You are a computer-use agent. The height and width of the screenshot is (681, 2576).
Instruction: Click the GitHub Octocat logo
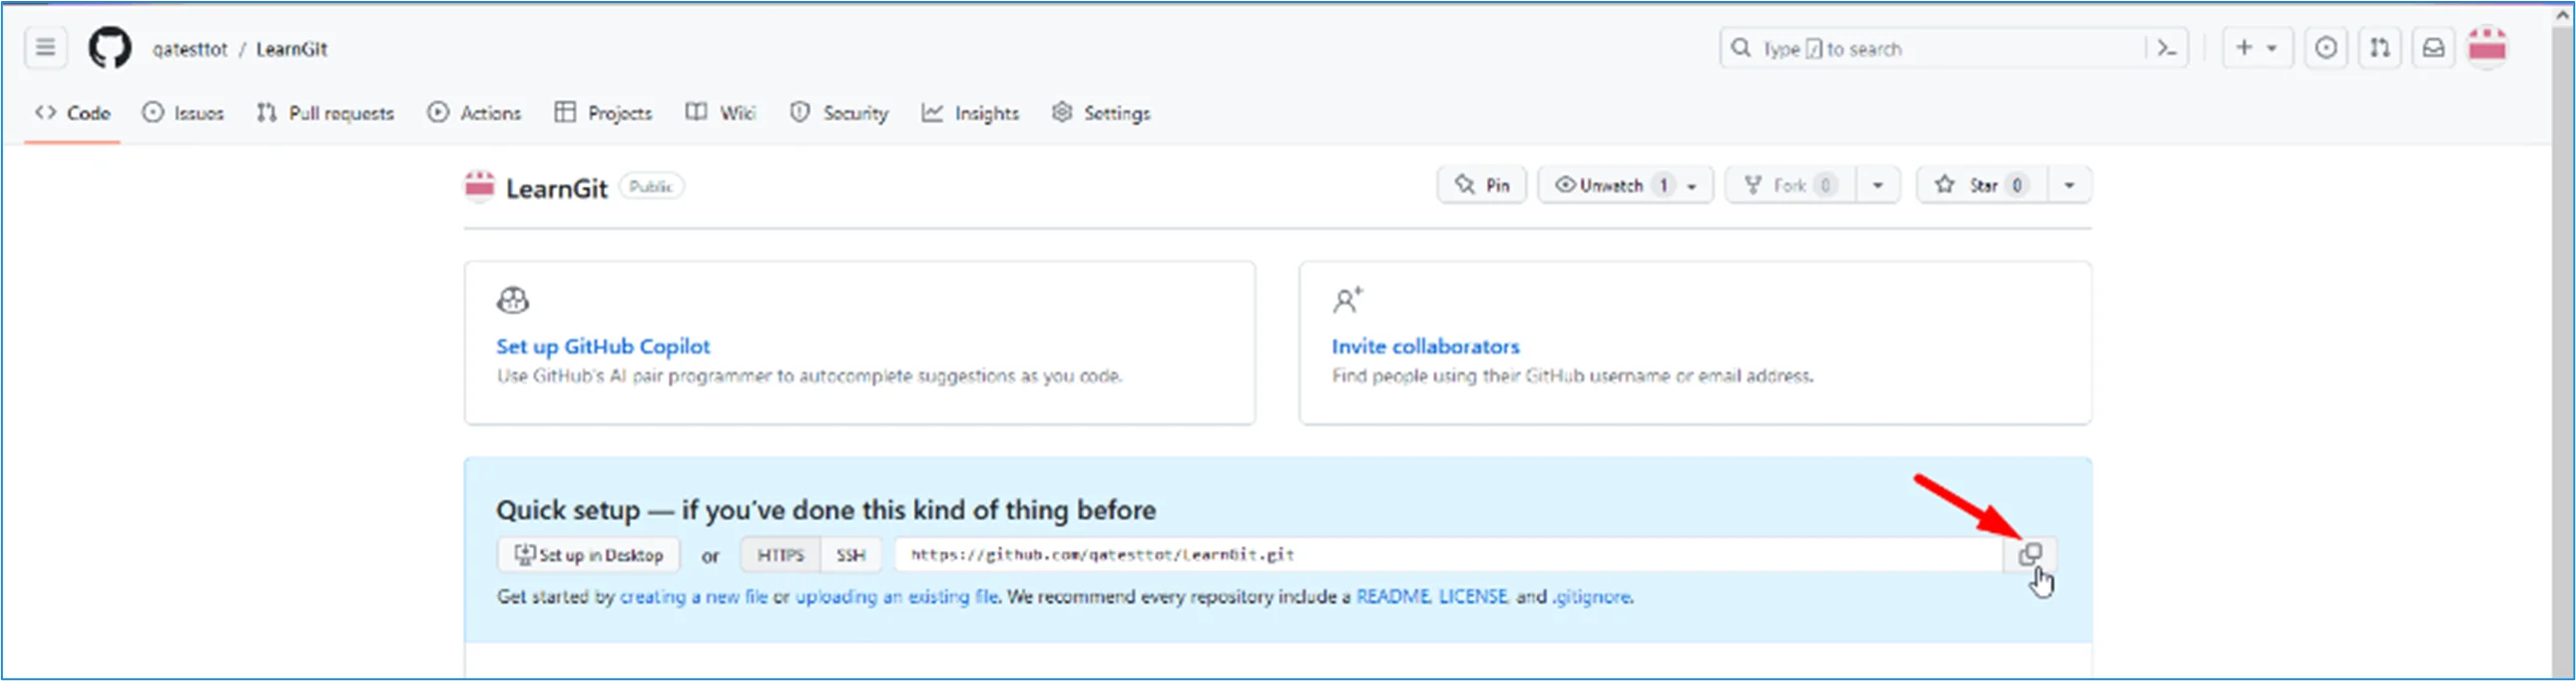110,48
